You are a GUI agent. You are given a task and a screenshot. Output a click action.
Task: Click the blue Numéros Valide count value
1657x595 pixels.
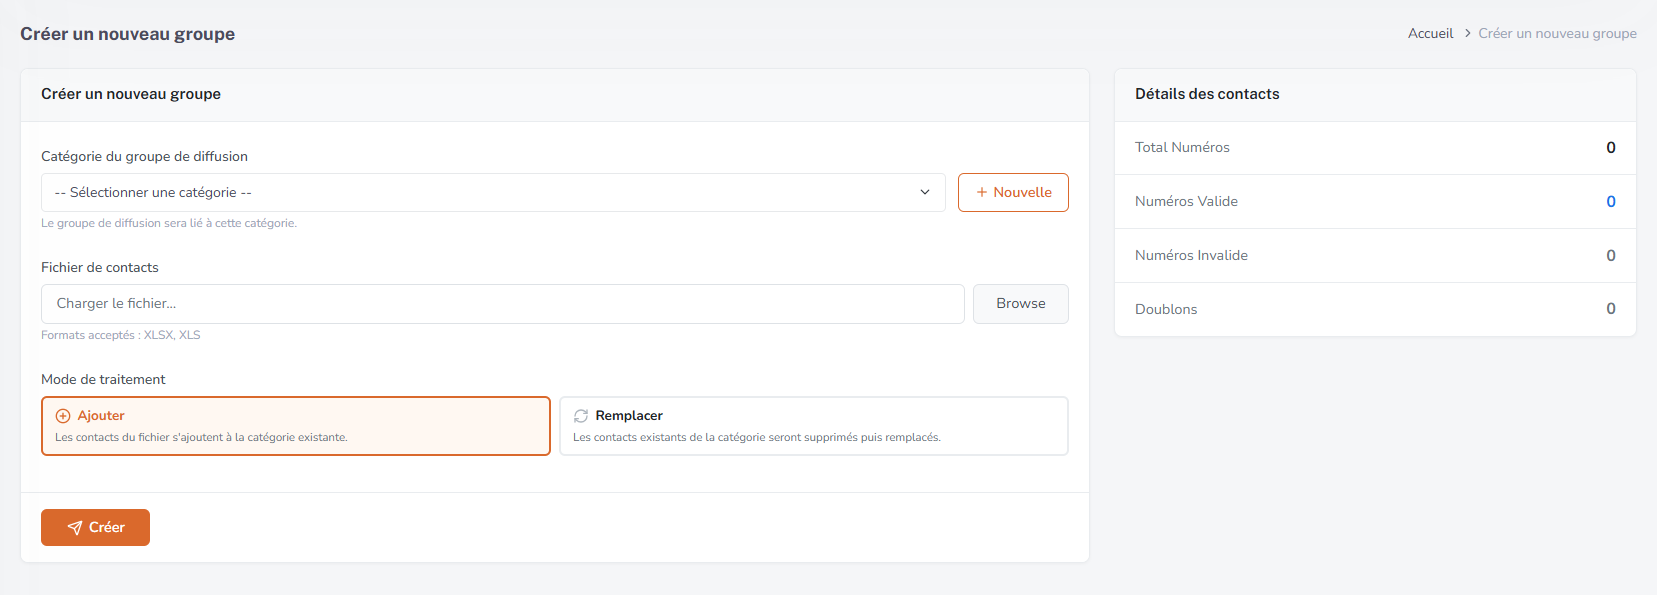tap(1611, 201)
